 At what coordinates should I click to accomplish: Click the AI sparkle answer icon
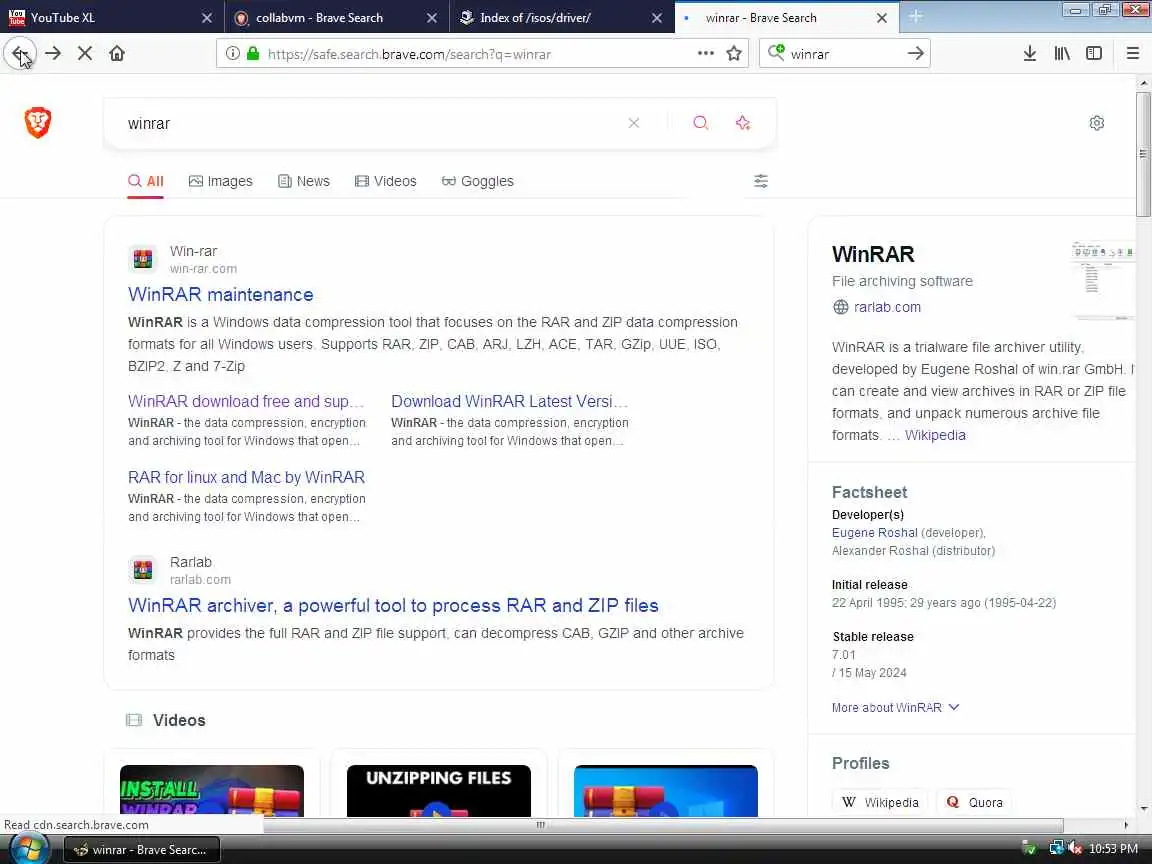pos(743,123)
